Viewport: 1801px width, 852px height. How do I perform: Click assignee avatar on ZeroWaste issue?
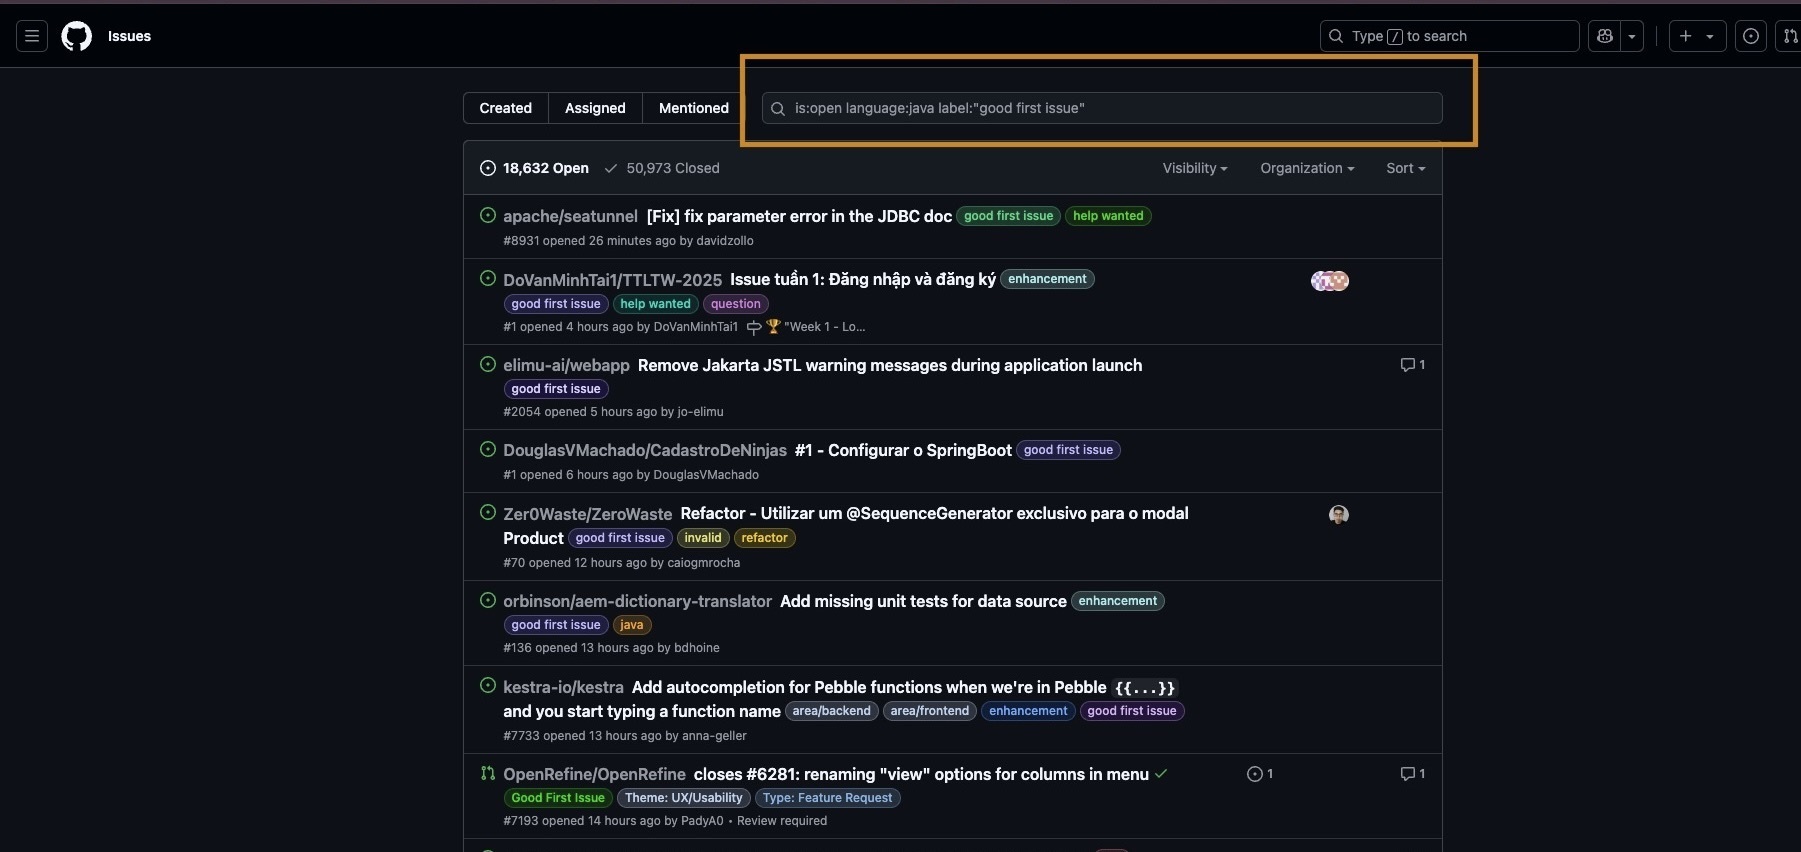pos(1339,515)
